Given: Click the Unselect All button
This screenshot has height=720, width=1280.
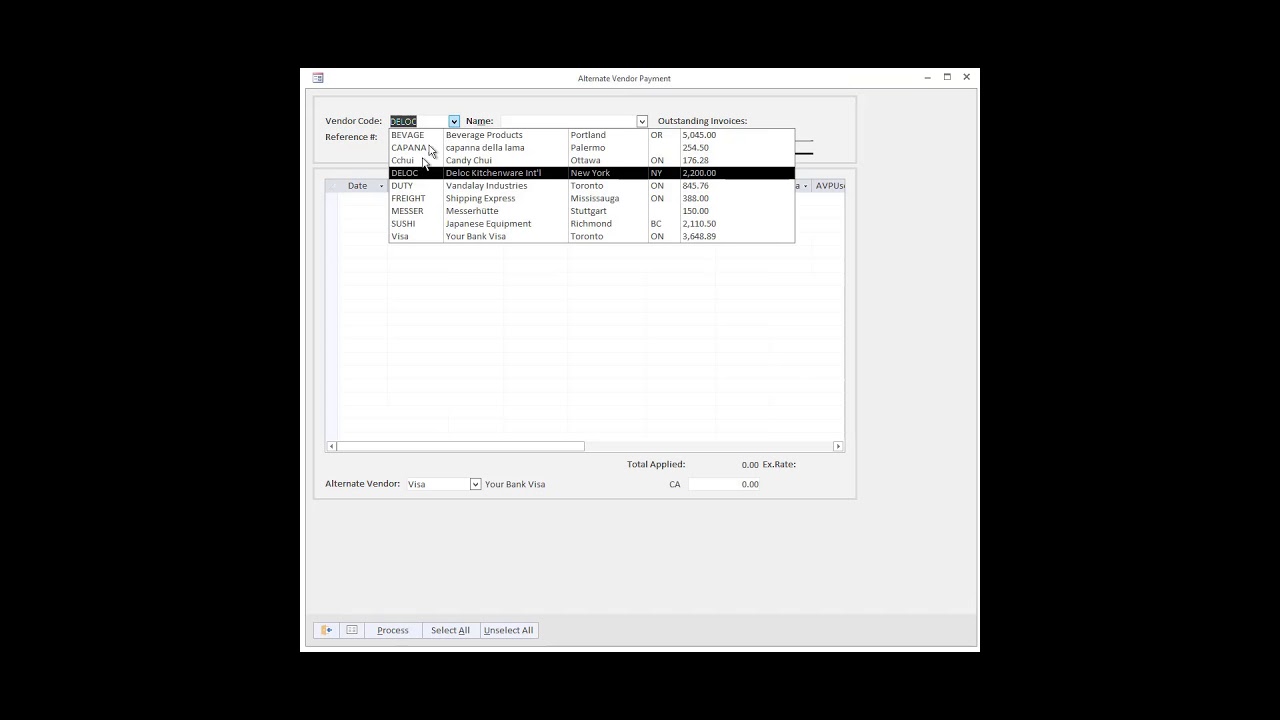Looking at the screenshot, I should point(508,630).
